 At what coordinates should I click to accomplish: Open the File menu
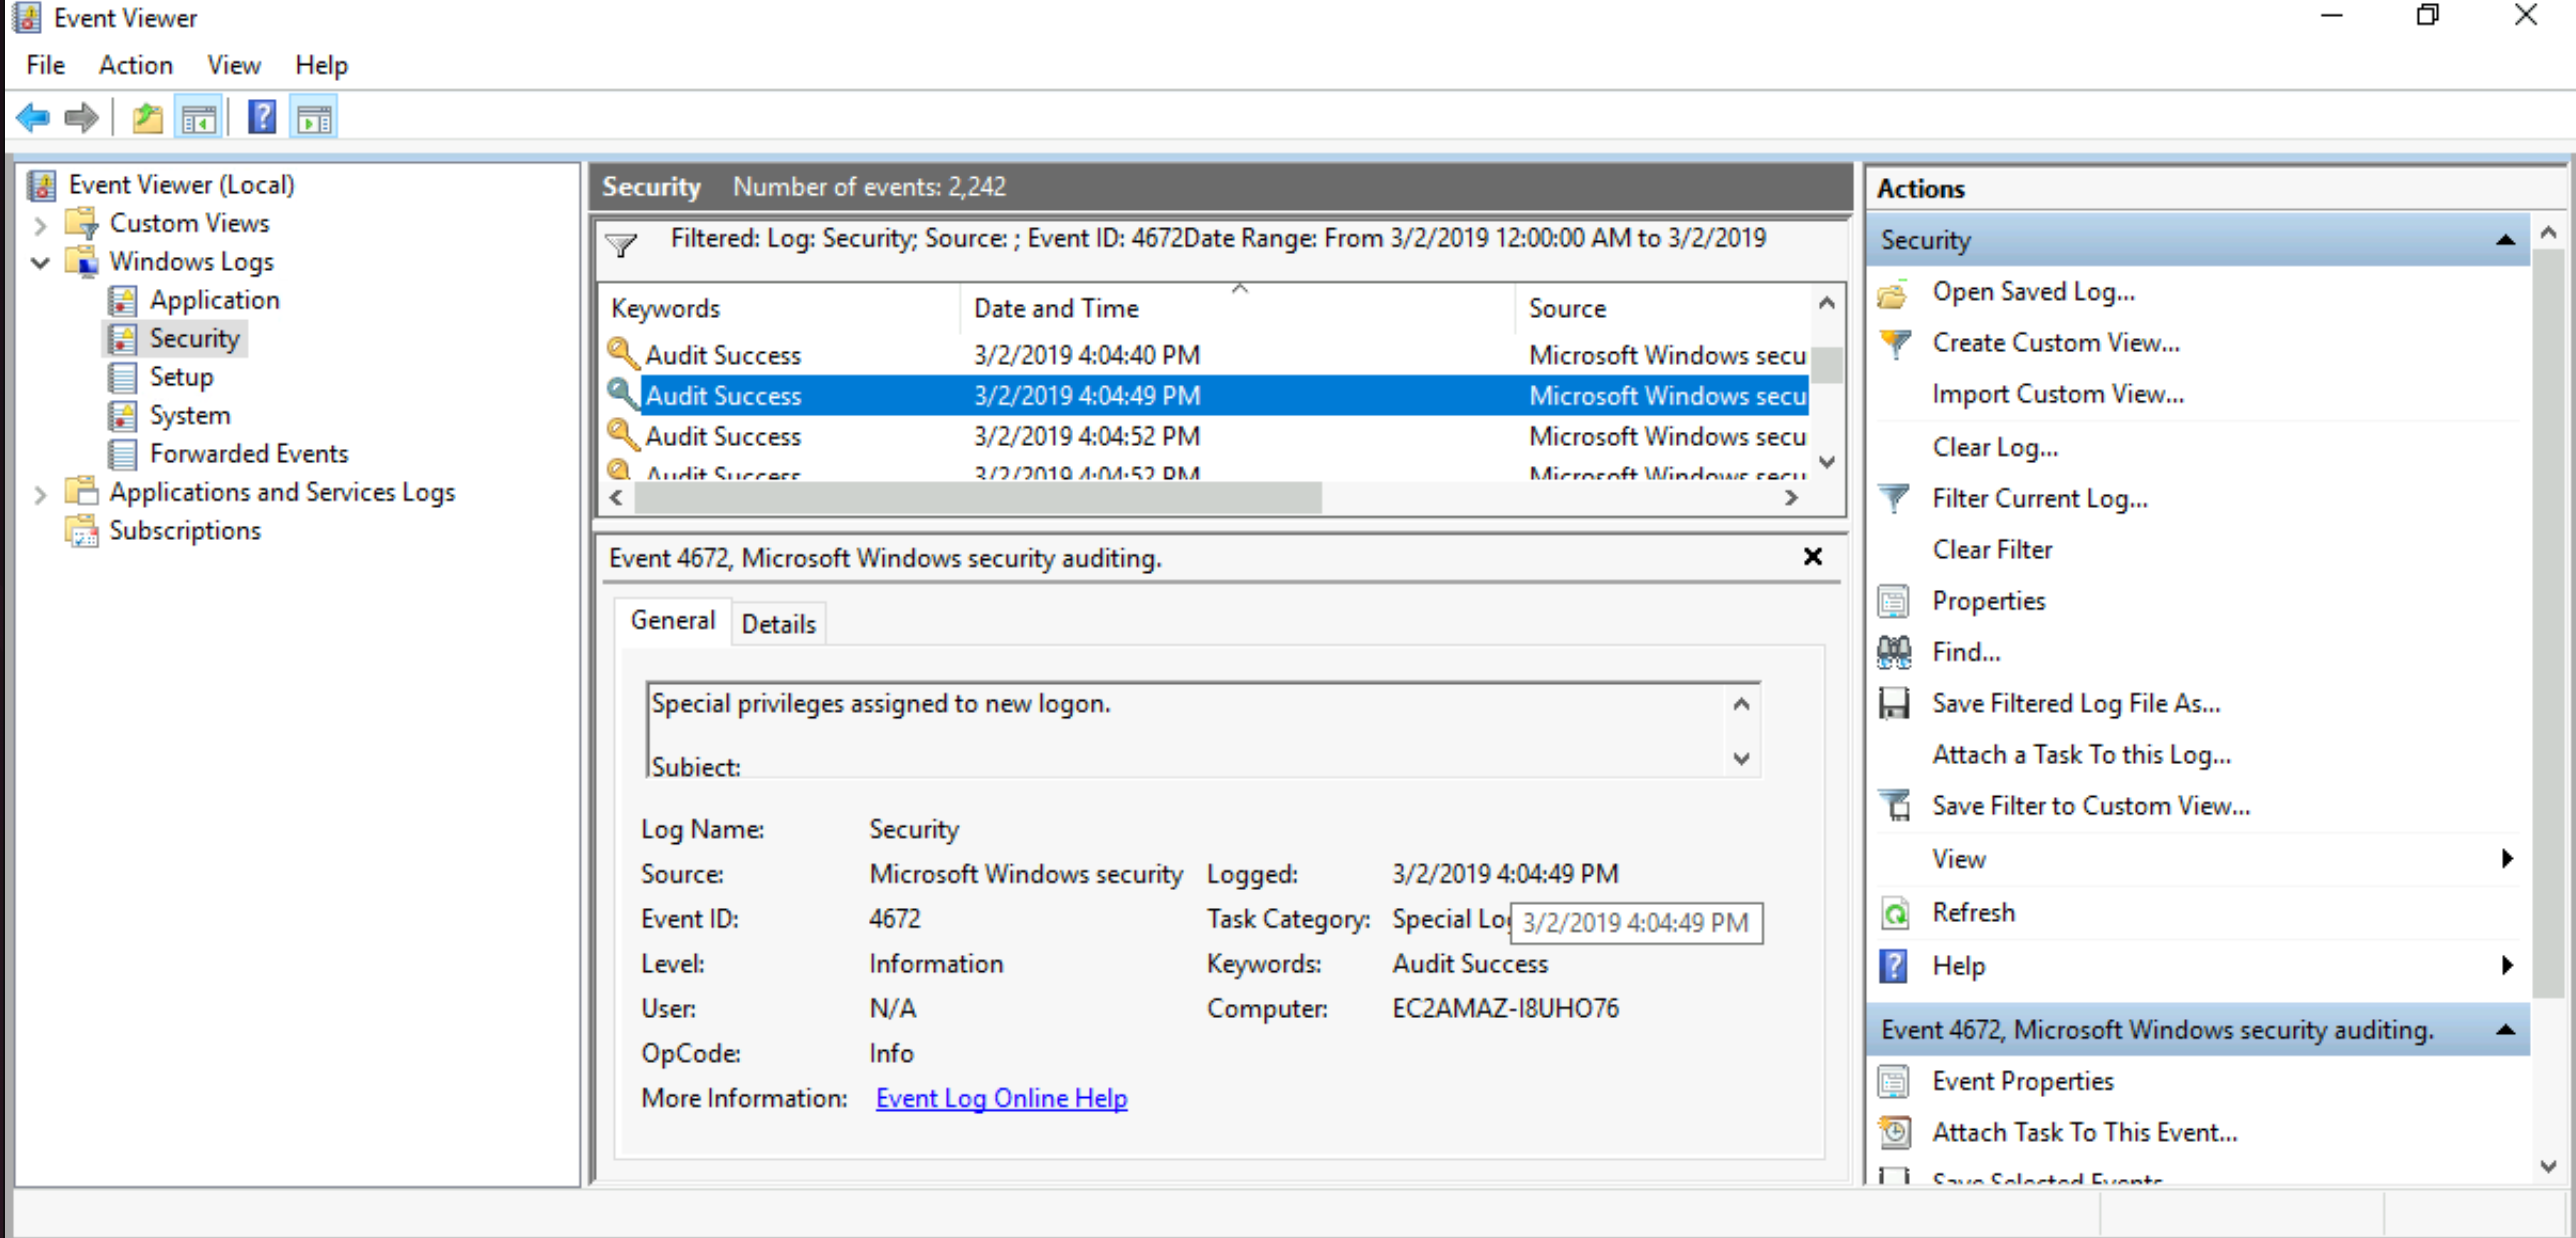point(45,65)
